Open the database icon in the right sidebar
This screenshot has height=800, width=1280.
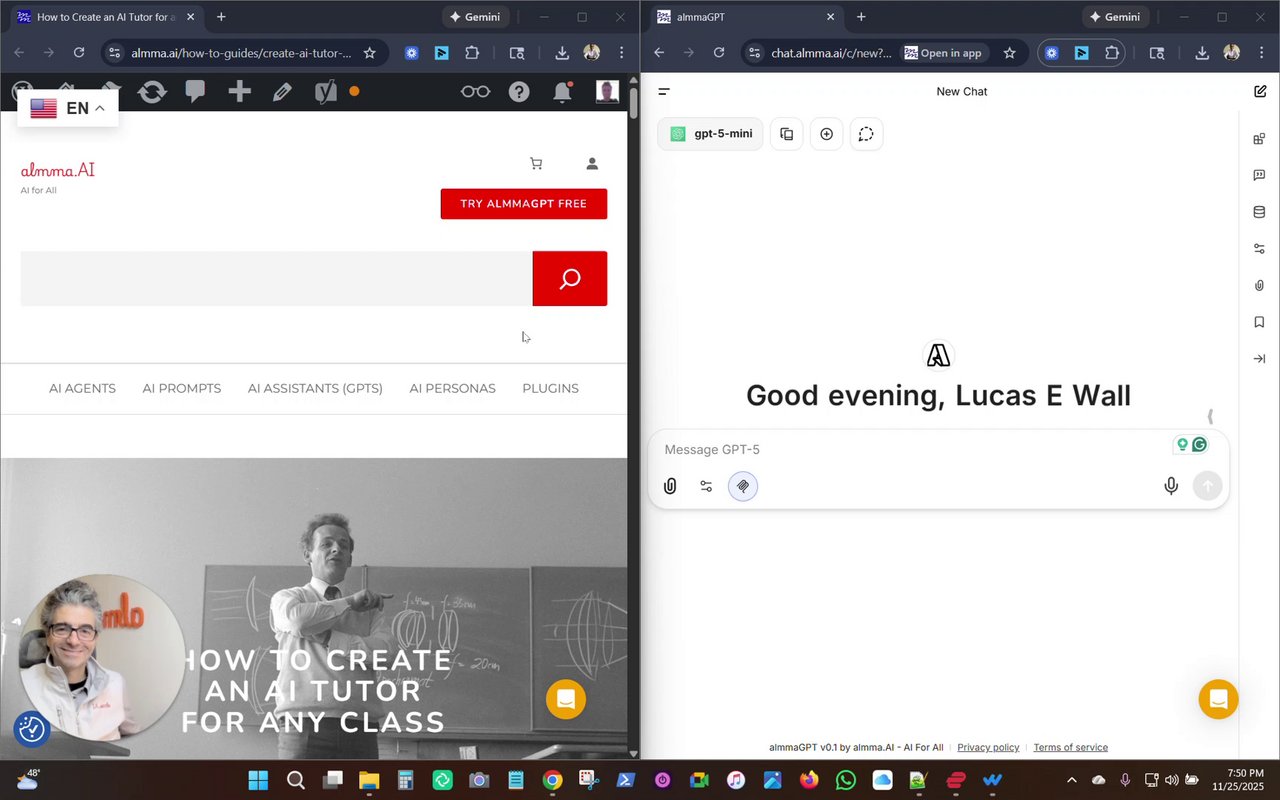(1259, 212)
